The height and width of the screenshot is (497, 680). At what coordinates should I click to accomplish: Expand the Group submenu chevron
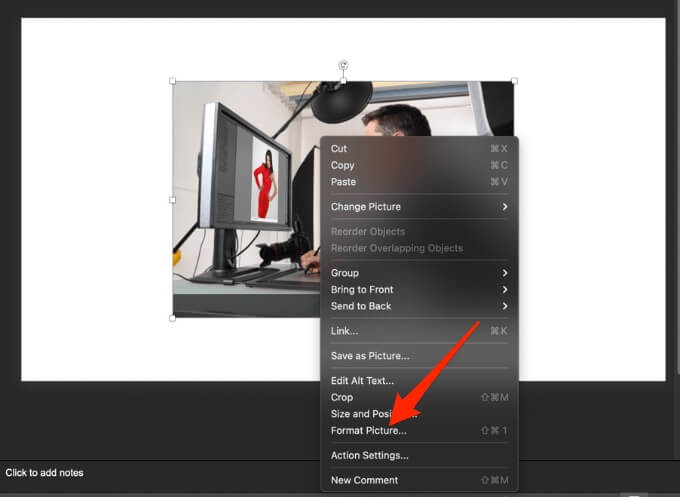click(505, 273)
